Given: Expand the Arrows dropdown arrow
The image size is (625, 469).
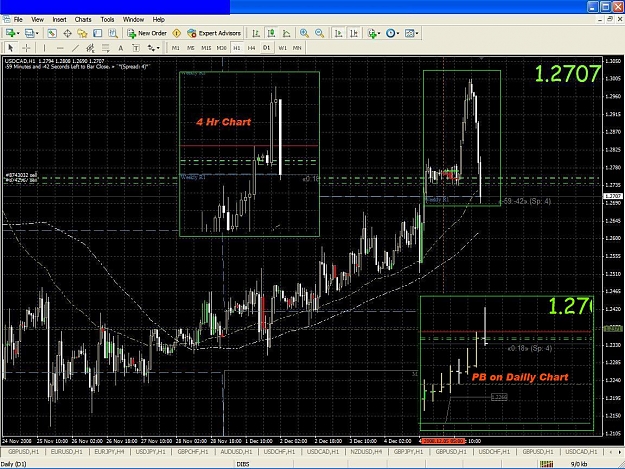Looking at the screenshot, I should click(158, 48).
